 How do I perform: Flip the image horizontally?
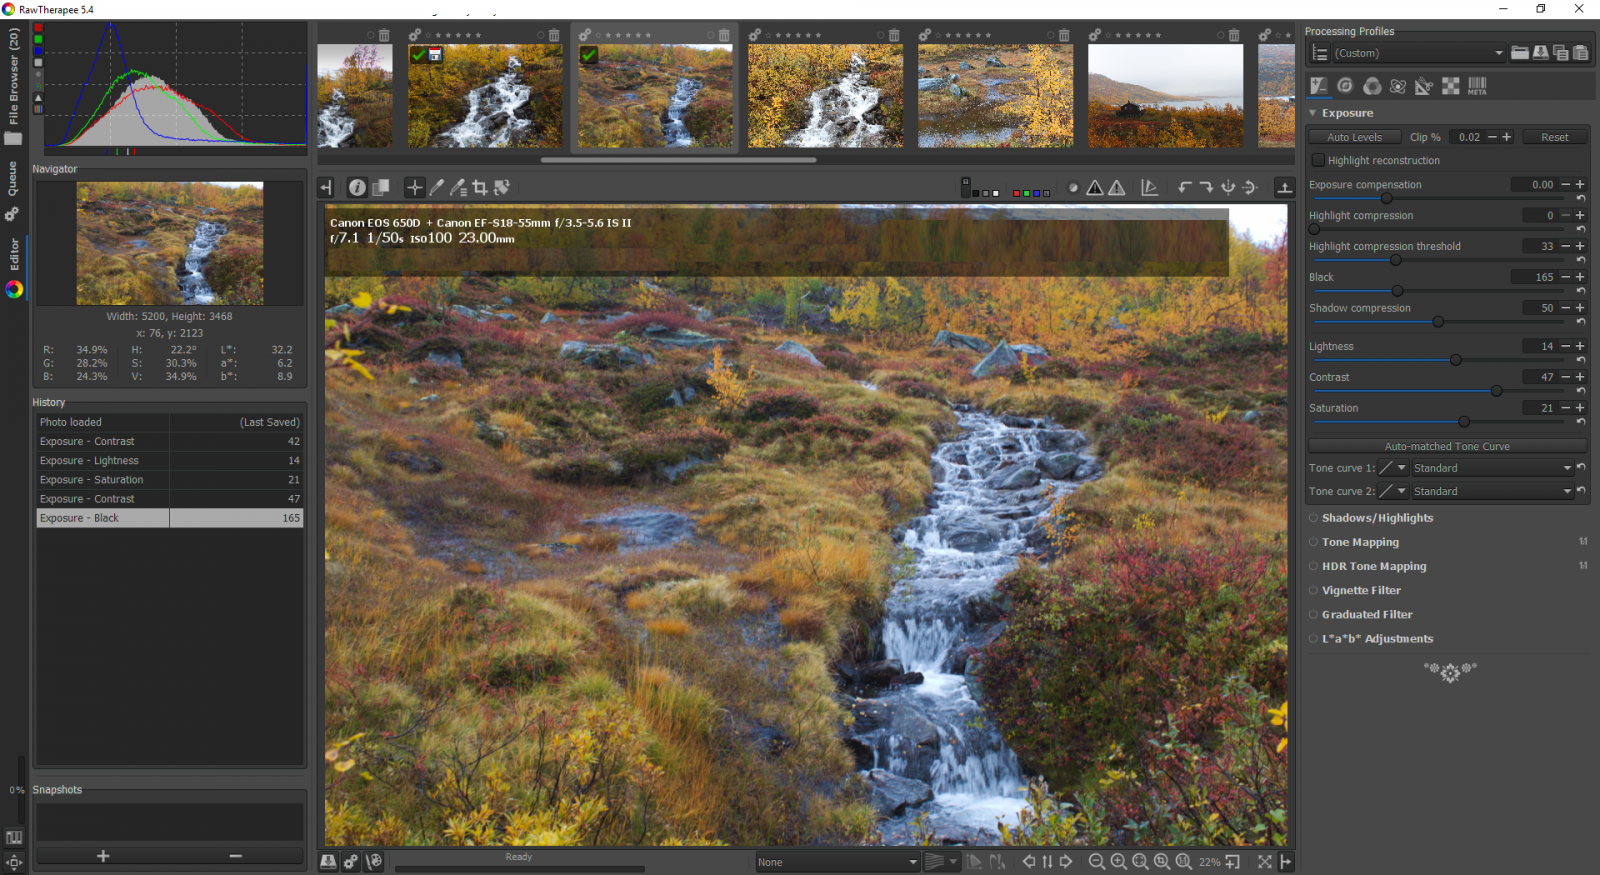[x=1229, y=188]
